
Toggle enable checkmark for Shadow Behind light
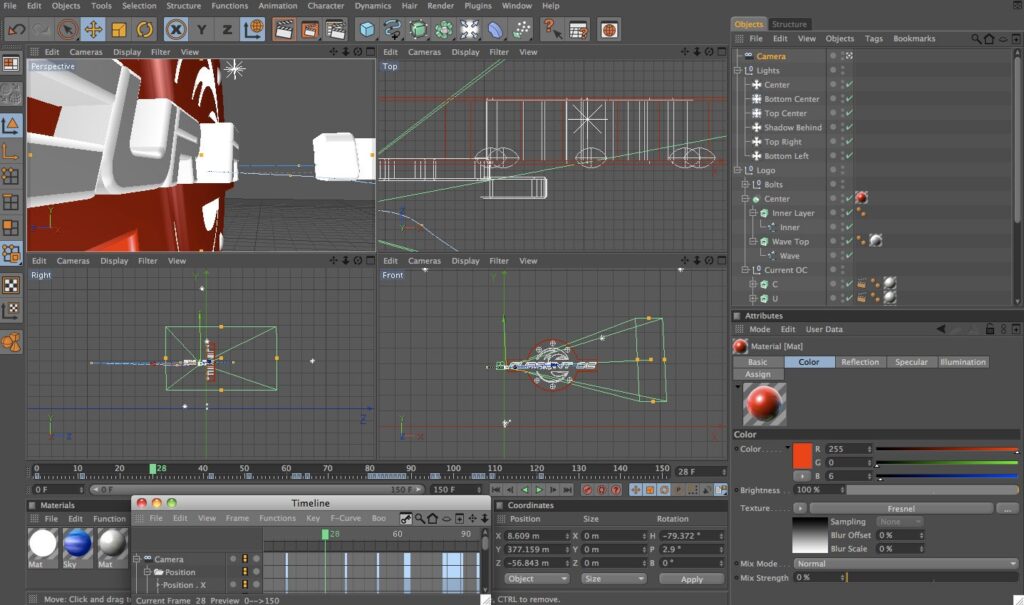849,127
